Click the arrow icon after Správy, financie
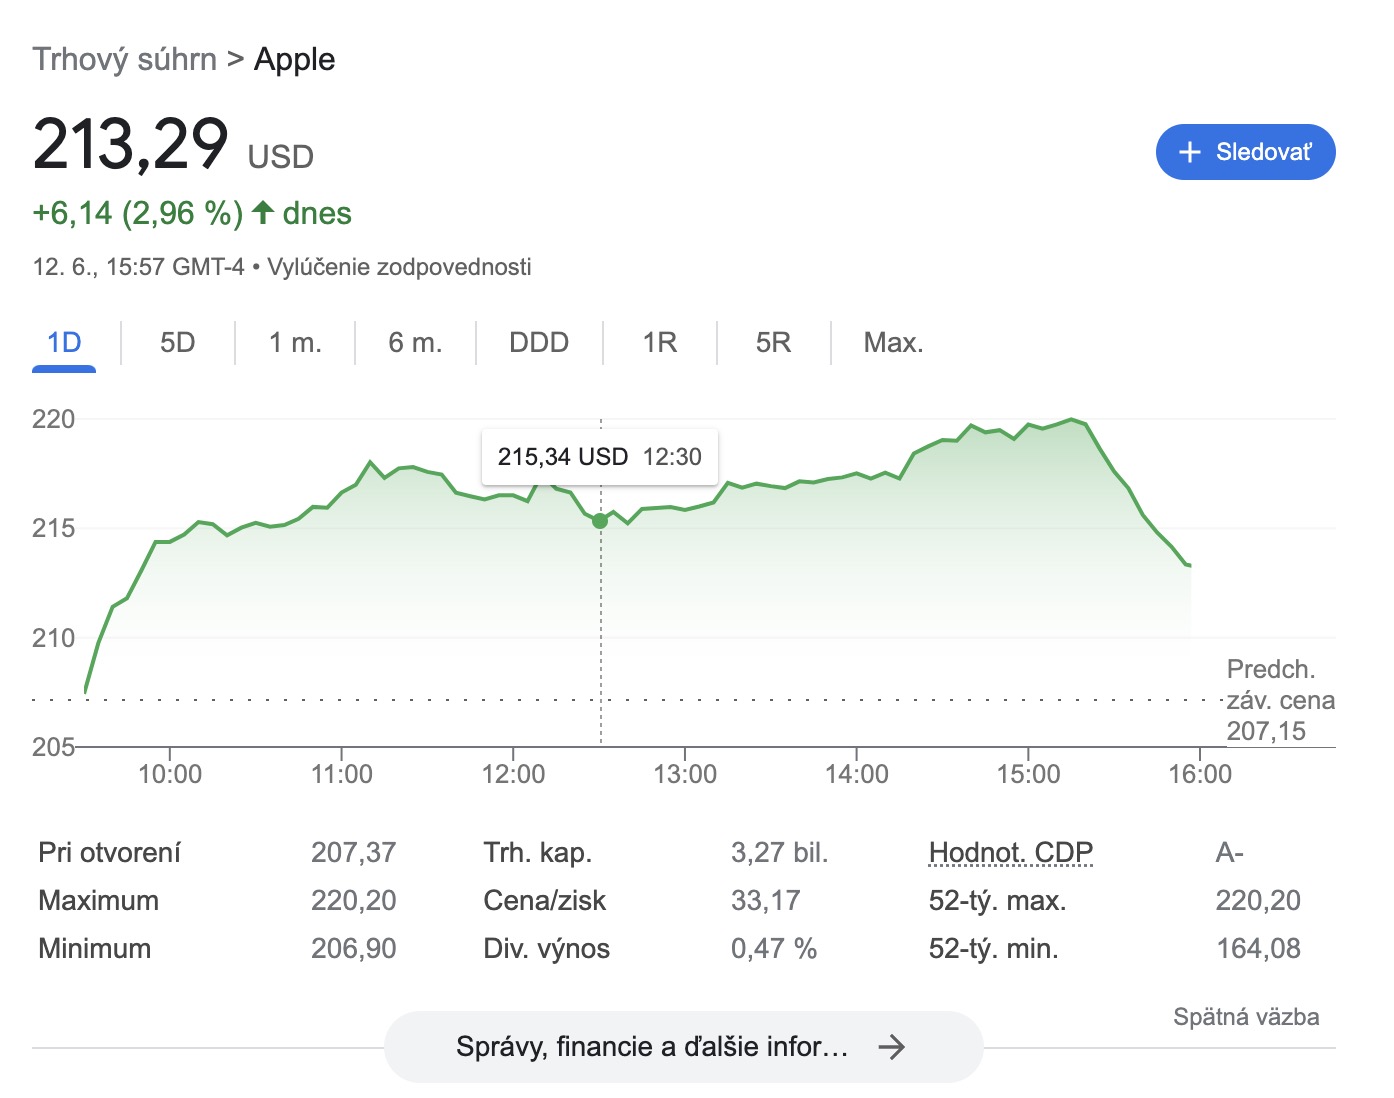The height and width of the screenshot is (1098, 1394). pyautogui.click(x=890, y=1047)
